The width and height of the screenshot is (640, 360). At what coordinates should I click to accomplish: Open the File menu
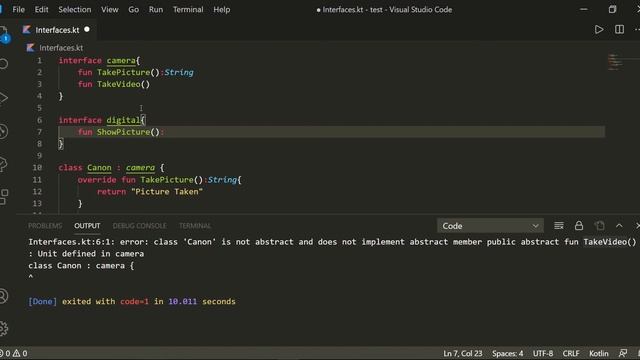pyautogui.click(x=18, y=9)
